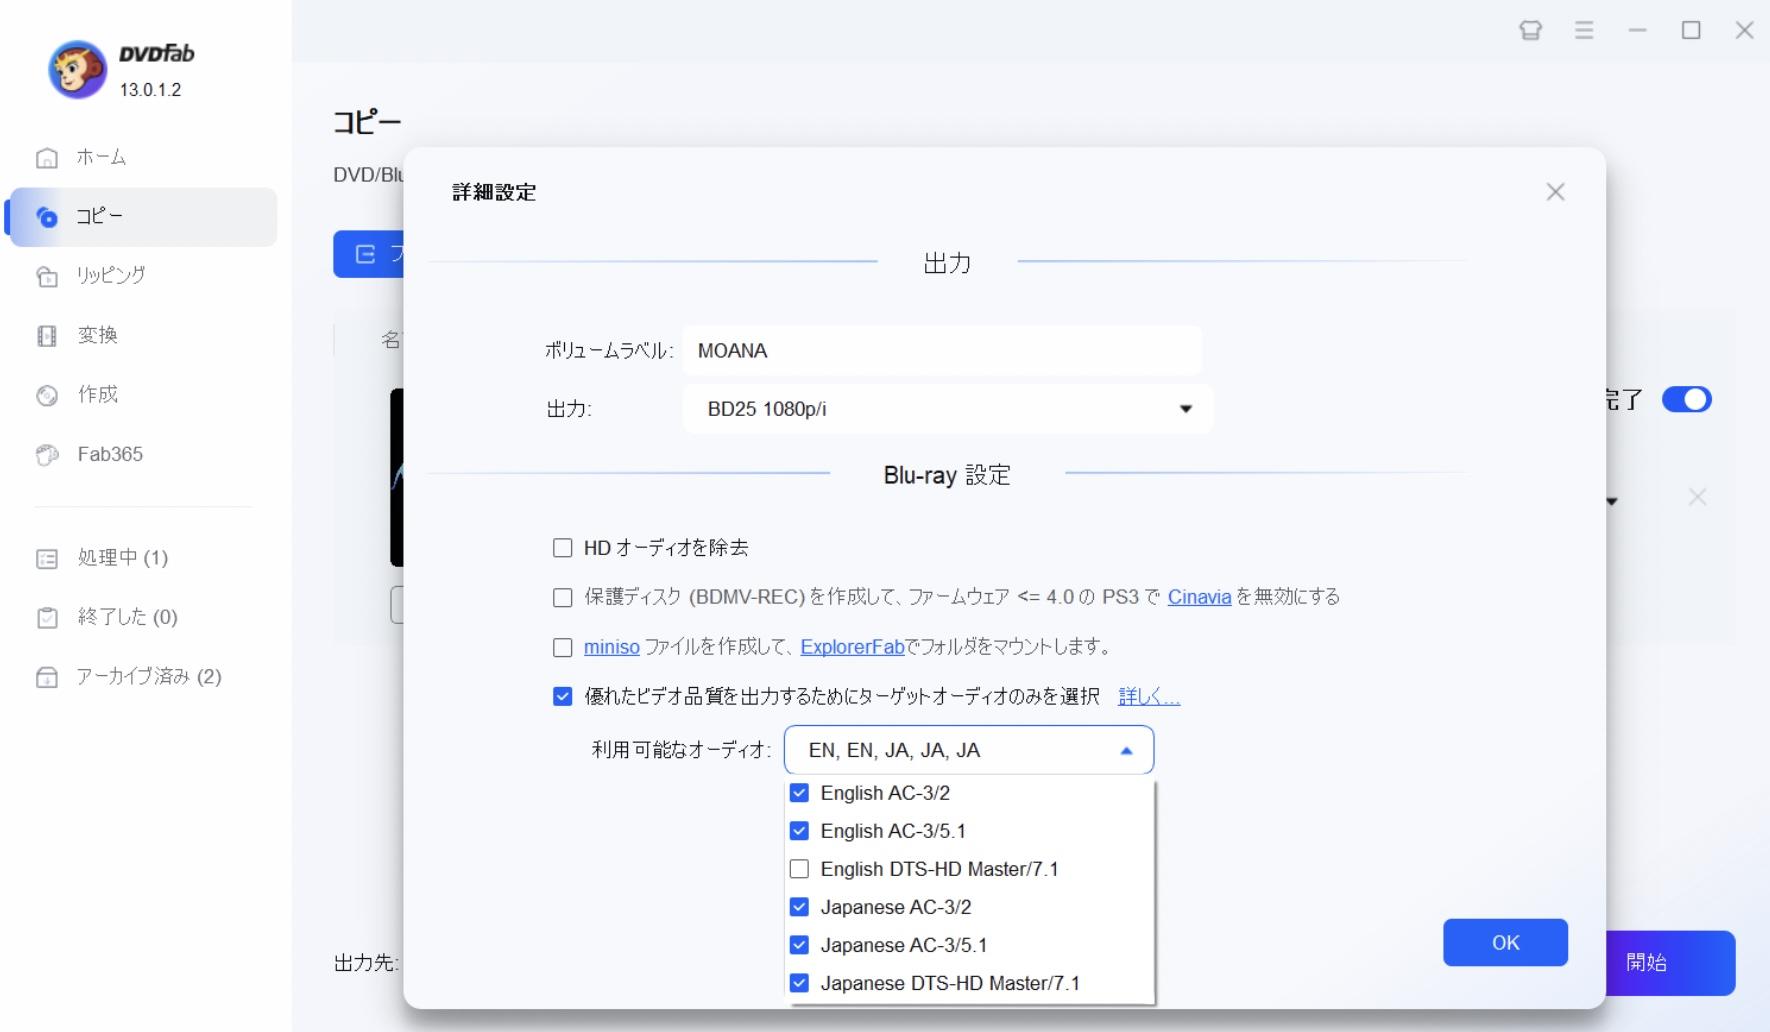This screenshot has width=1770, height=1032.
Task: Open the Creator (作成) module icon
Action: pos(47,395)
